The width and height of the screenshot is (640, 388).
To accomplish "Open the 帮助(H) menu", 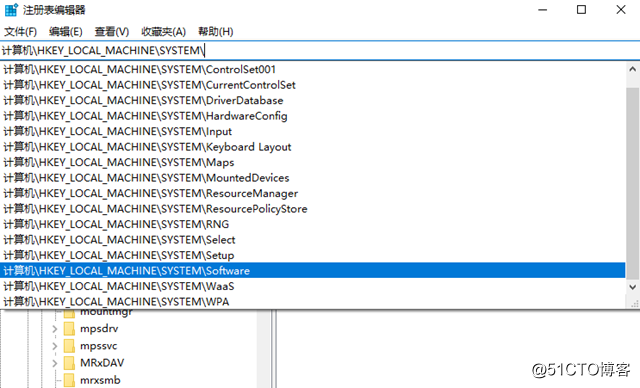I will 216,31.
